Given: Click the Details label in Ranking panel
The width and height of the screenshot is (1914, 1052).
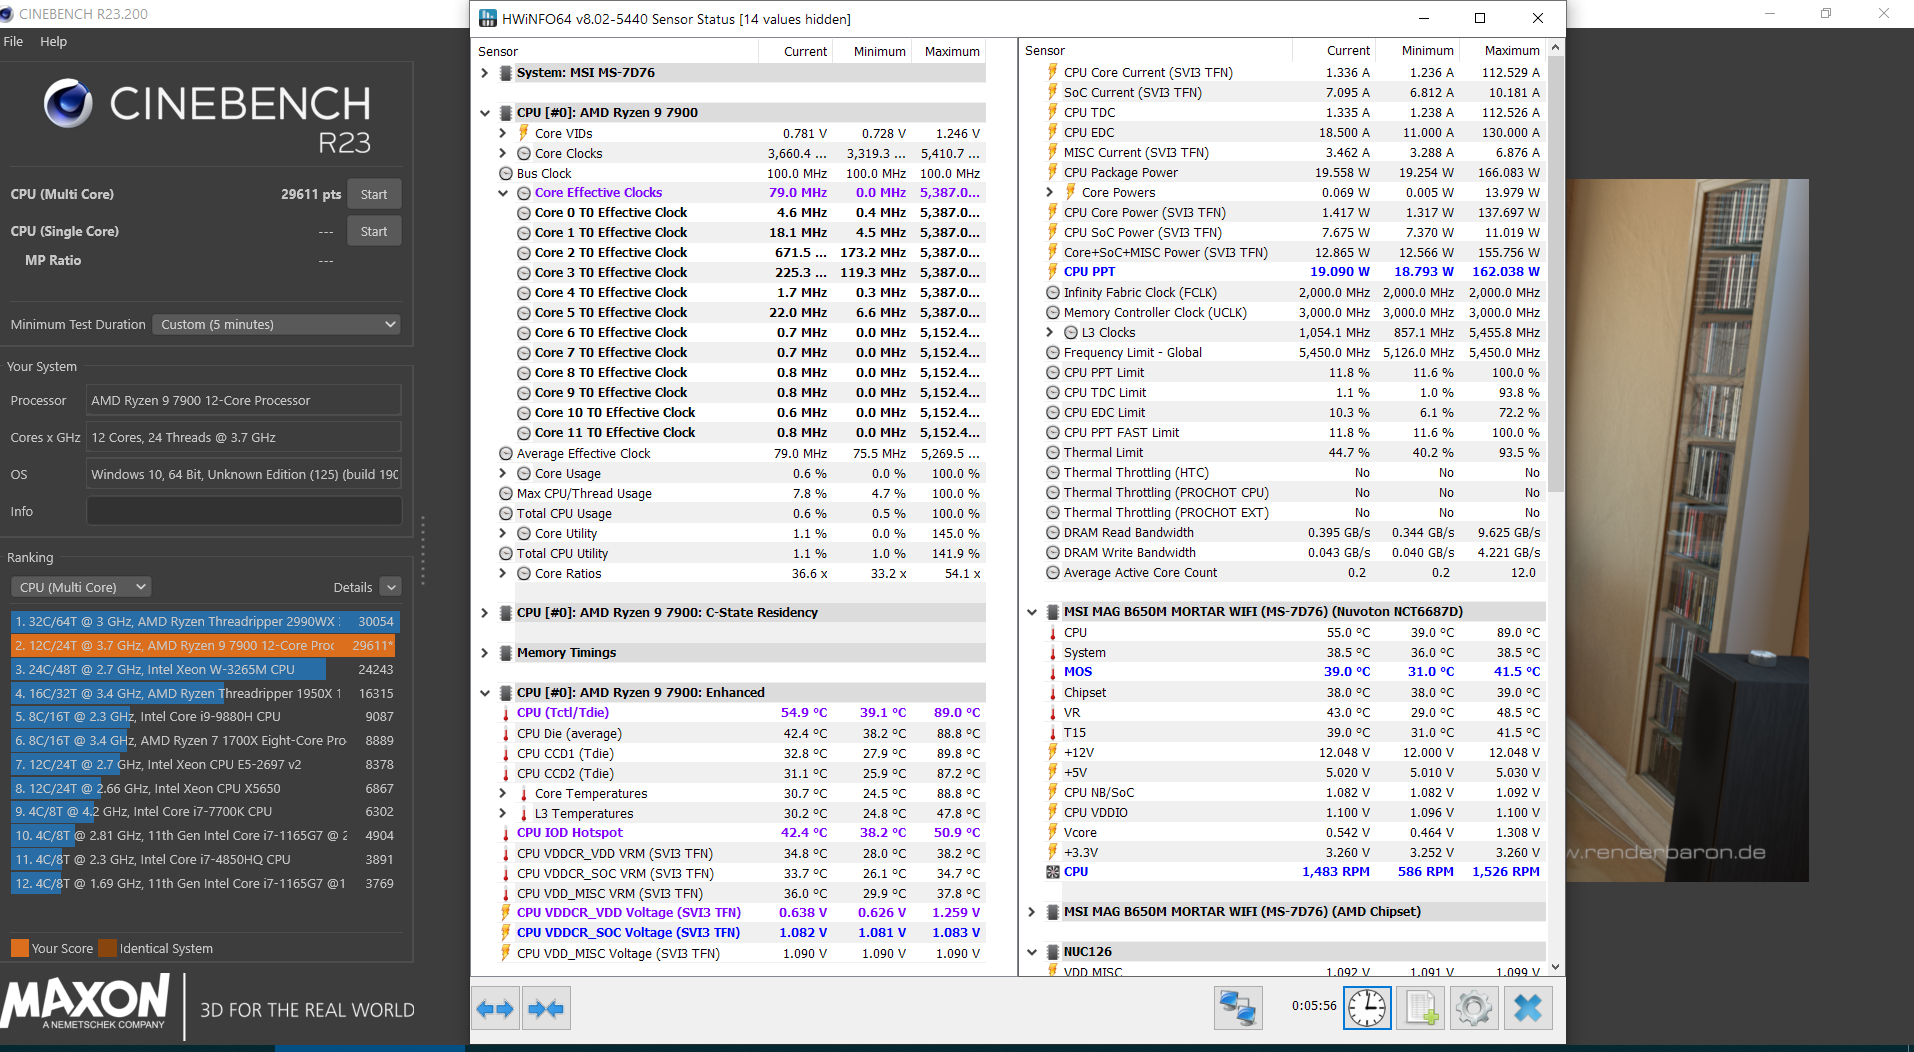Looking at the screenshot, I should coord(353,587).
